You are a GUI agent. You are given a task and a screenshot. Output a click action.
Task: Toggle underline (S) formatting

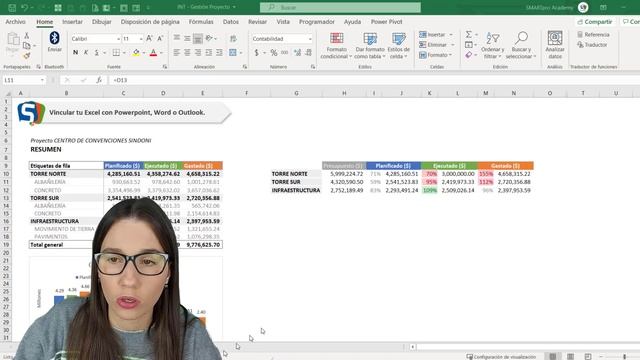point(97,53)
